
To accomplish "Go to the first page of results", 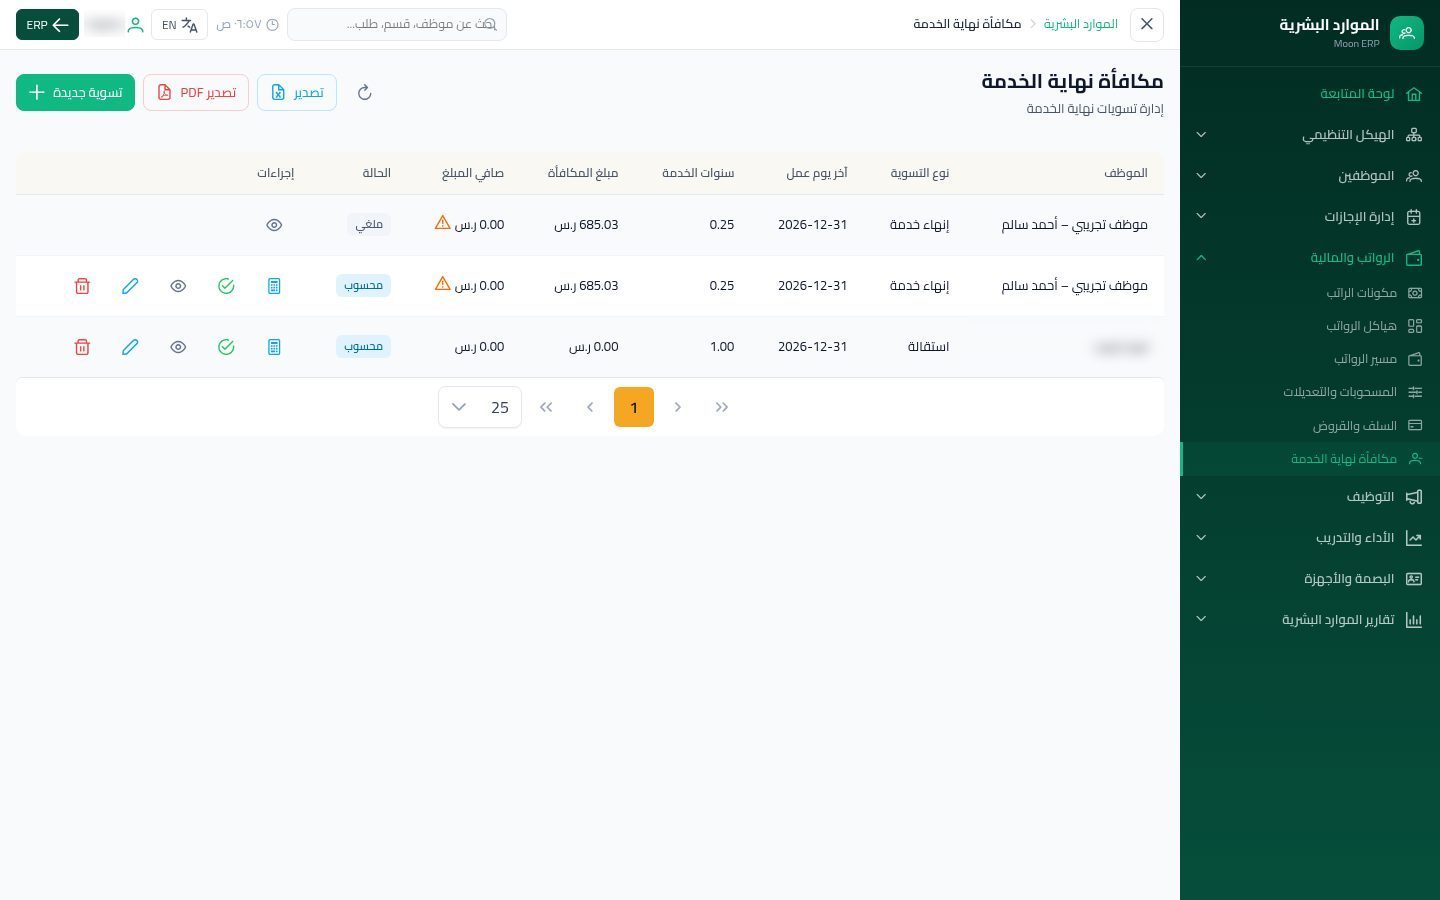I will pyautogui.click(x=722, y=407).
